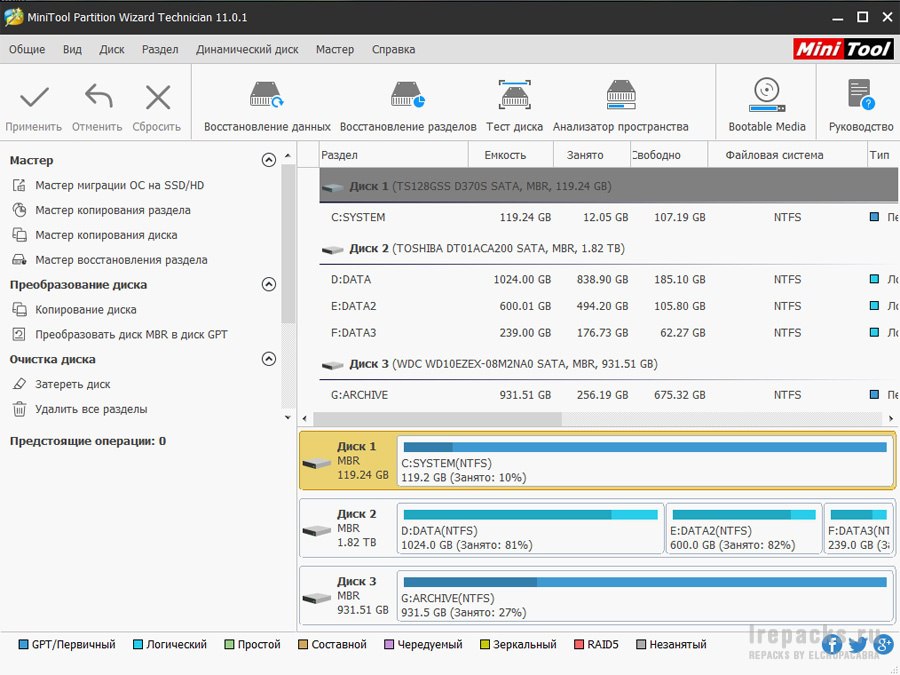Select the Диск 2 TOSHIBA header row
Image resolution: width=900 pixels, height=675 pixels.
pyautogui.click(x=609, y=249)
